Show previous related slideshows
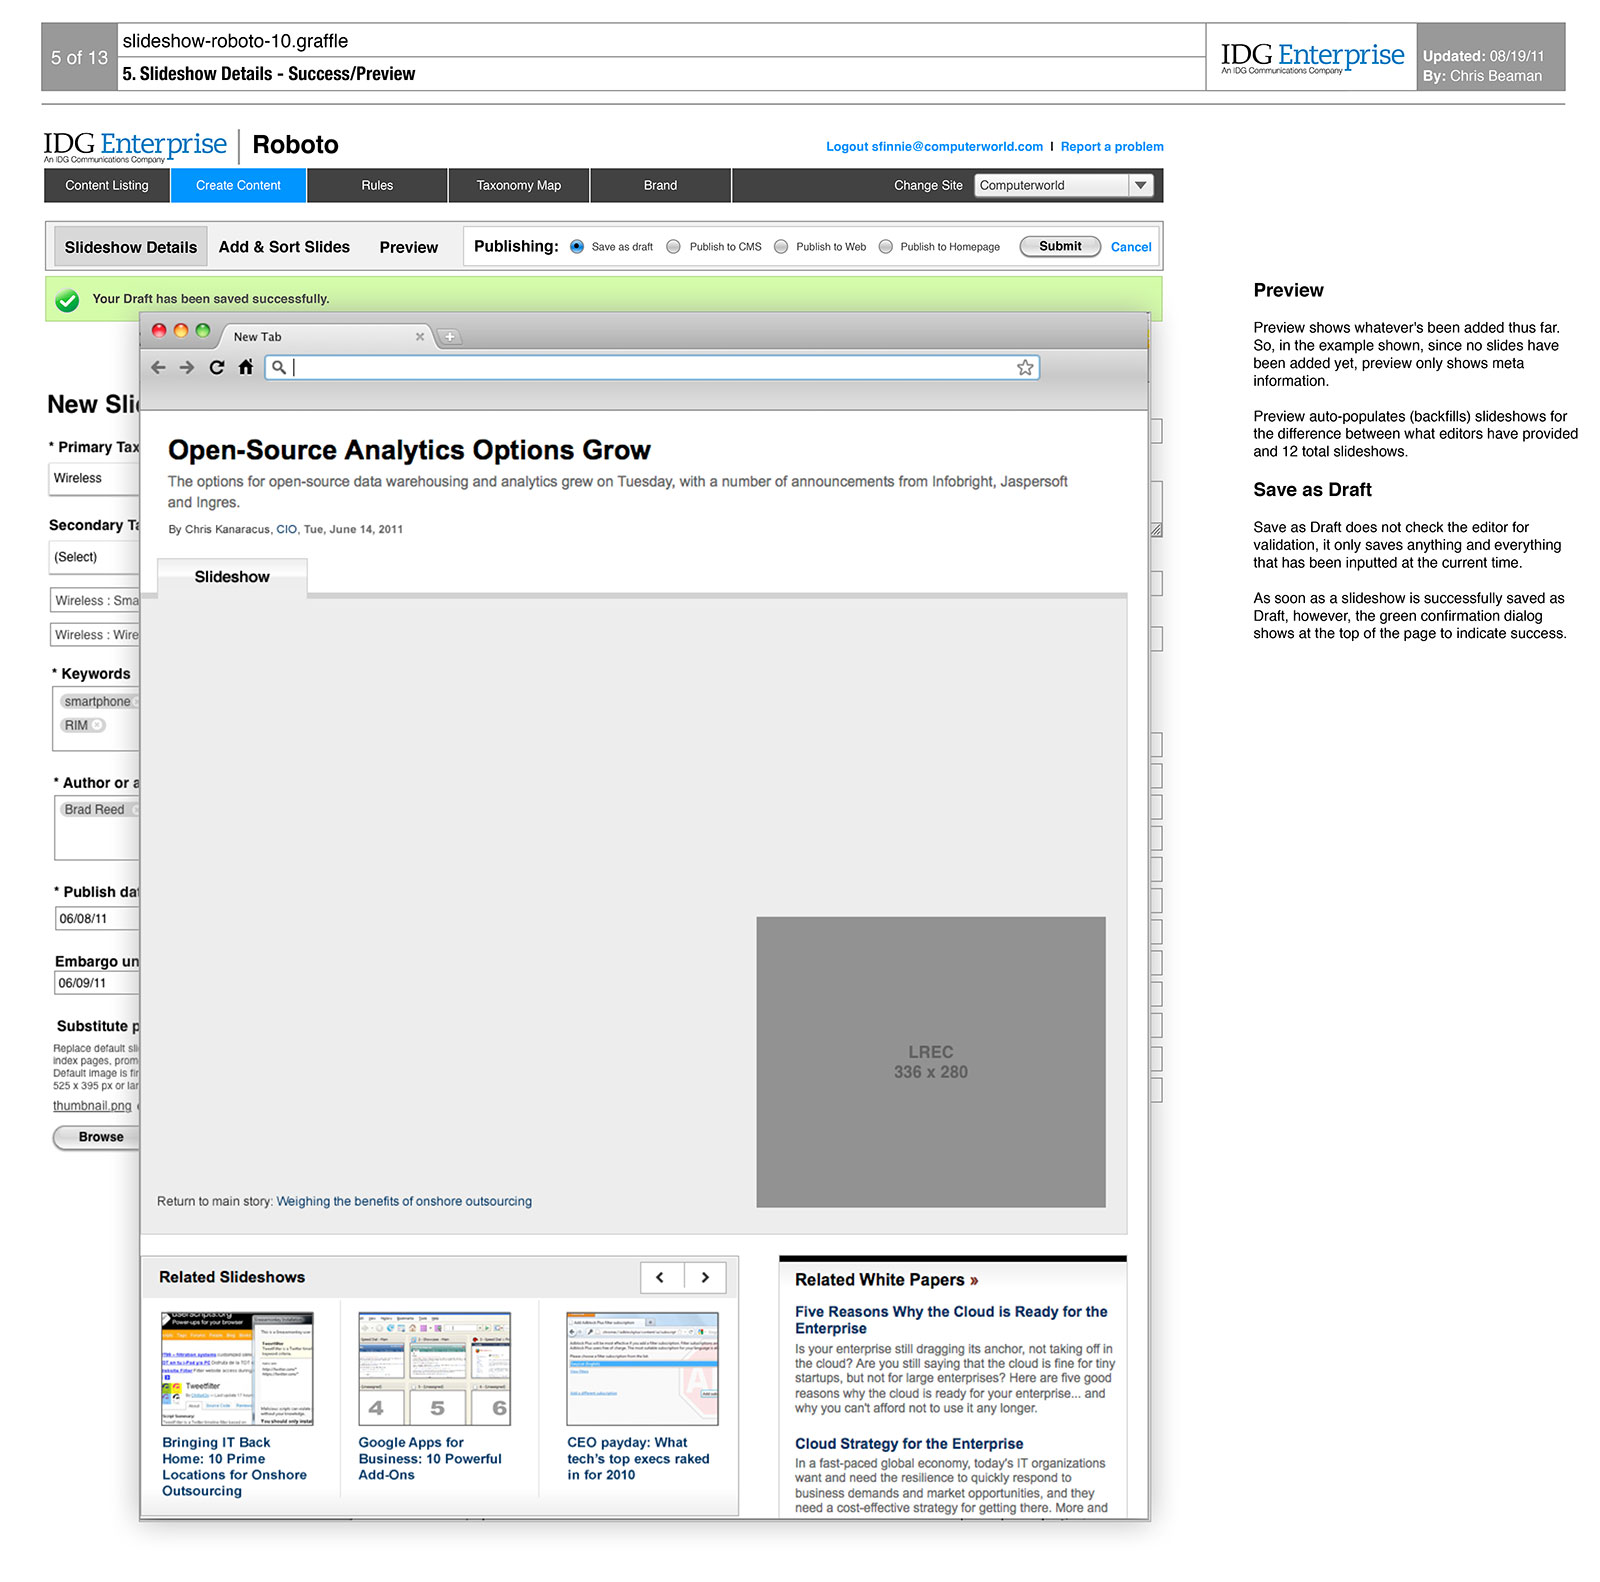Screen dimensions: 1600x1582 coord(661,1277)
